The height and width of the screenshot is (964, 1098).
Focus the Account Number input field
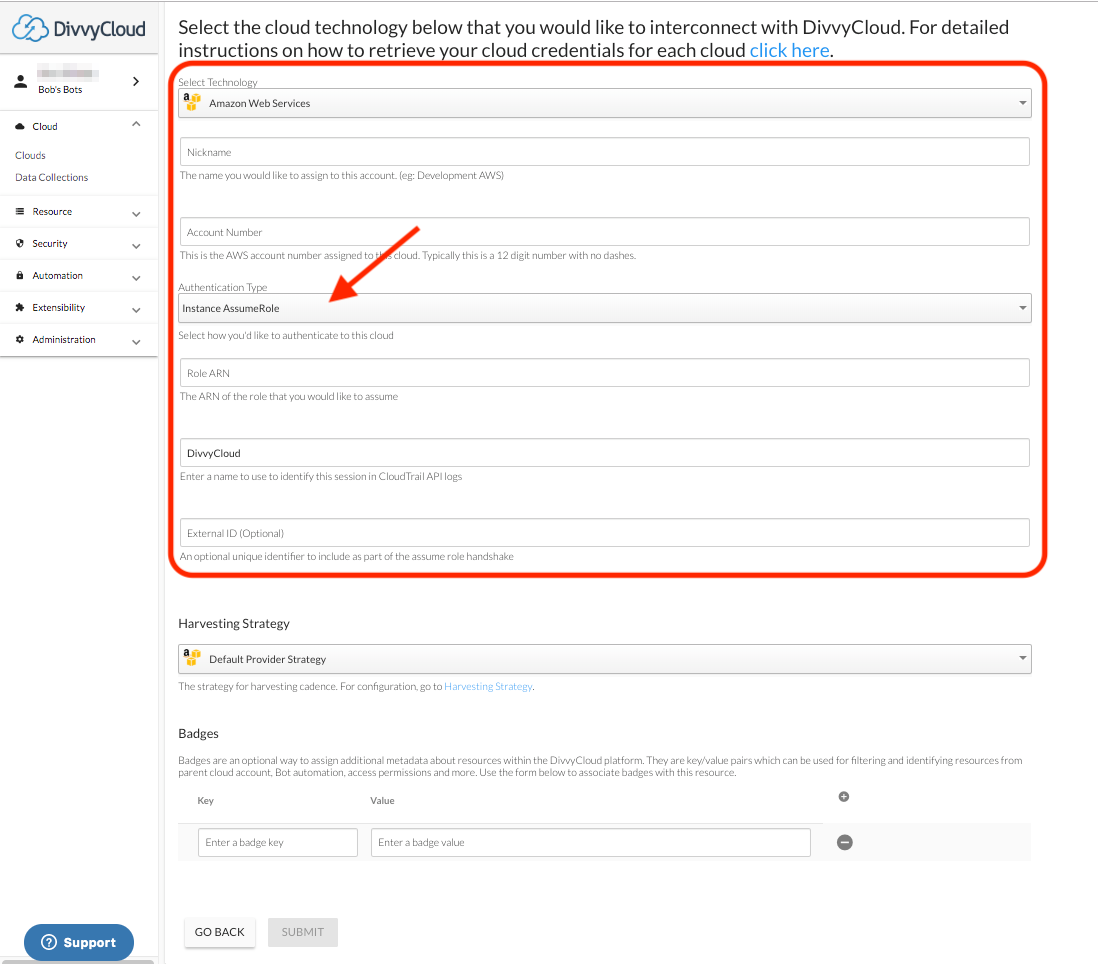click(x=604, y=232)
